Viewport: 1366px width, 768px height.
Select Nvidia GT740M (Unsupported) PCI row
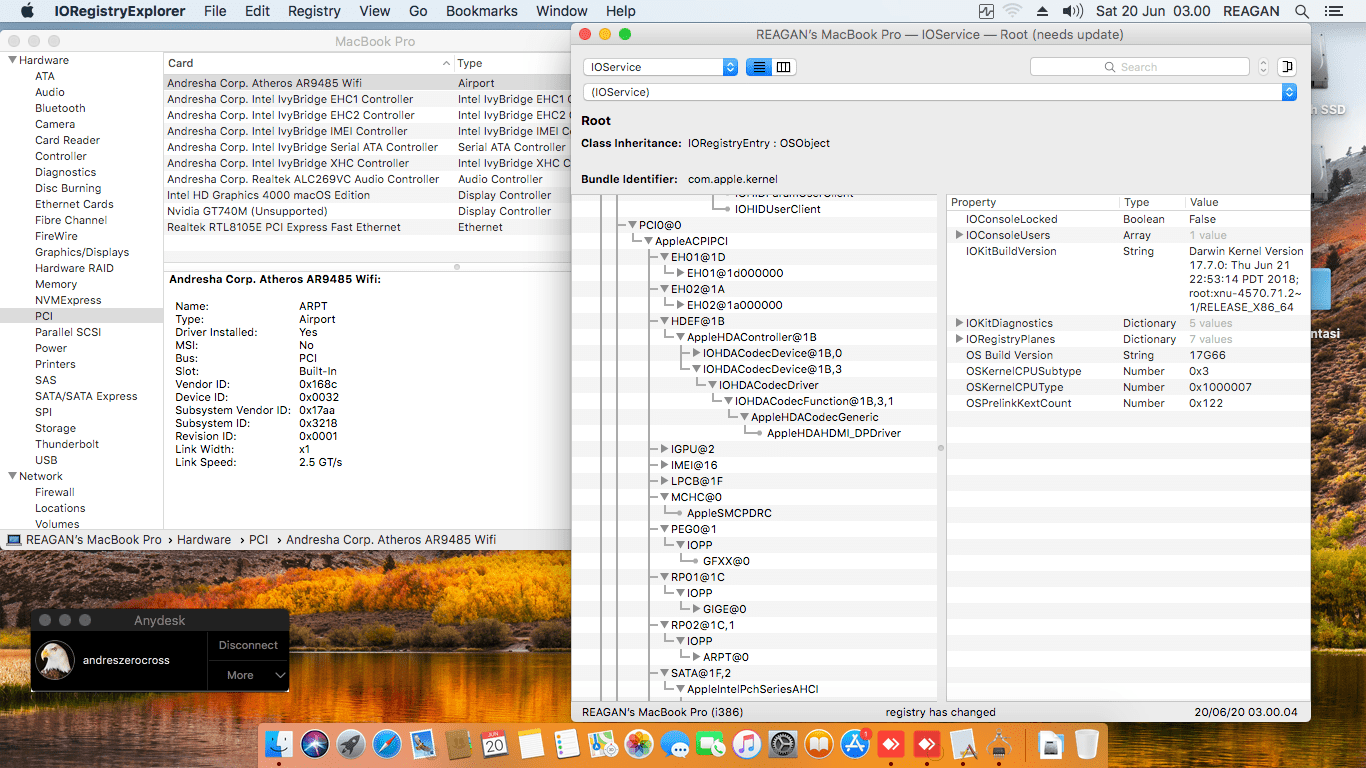pyautogui.click(x=247, y=211)
